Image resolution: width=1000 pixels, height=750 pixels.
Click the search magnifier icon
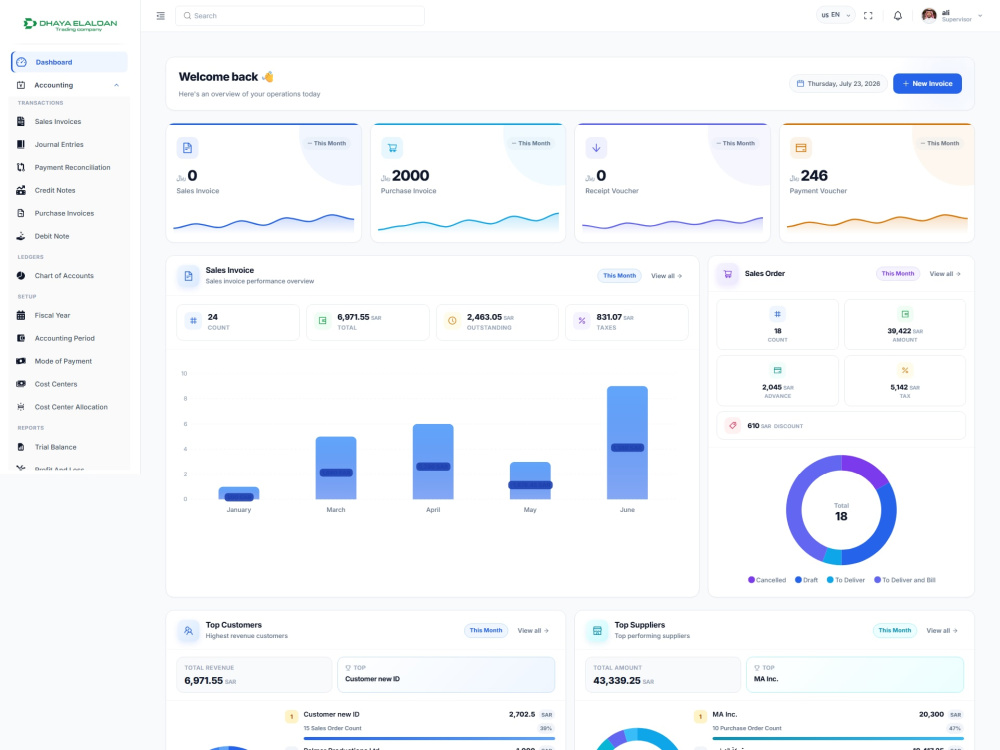[x=188, y=16]
